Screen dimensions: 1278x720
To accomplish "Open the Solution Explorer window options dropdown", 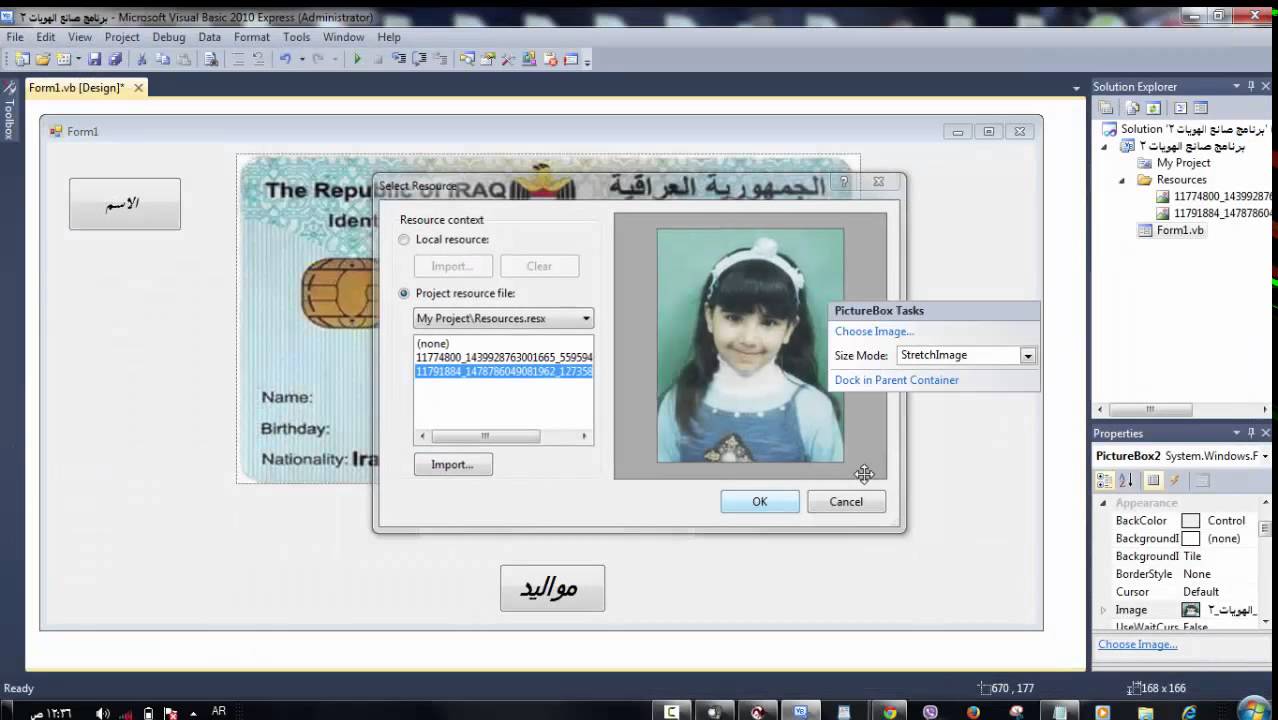I will point(1237,86).
